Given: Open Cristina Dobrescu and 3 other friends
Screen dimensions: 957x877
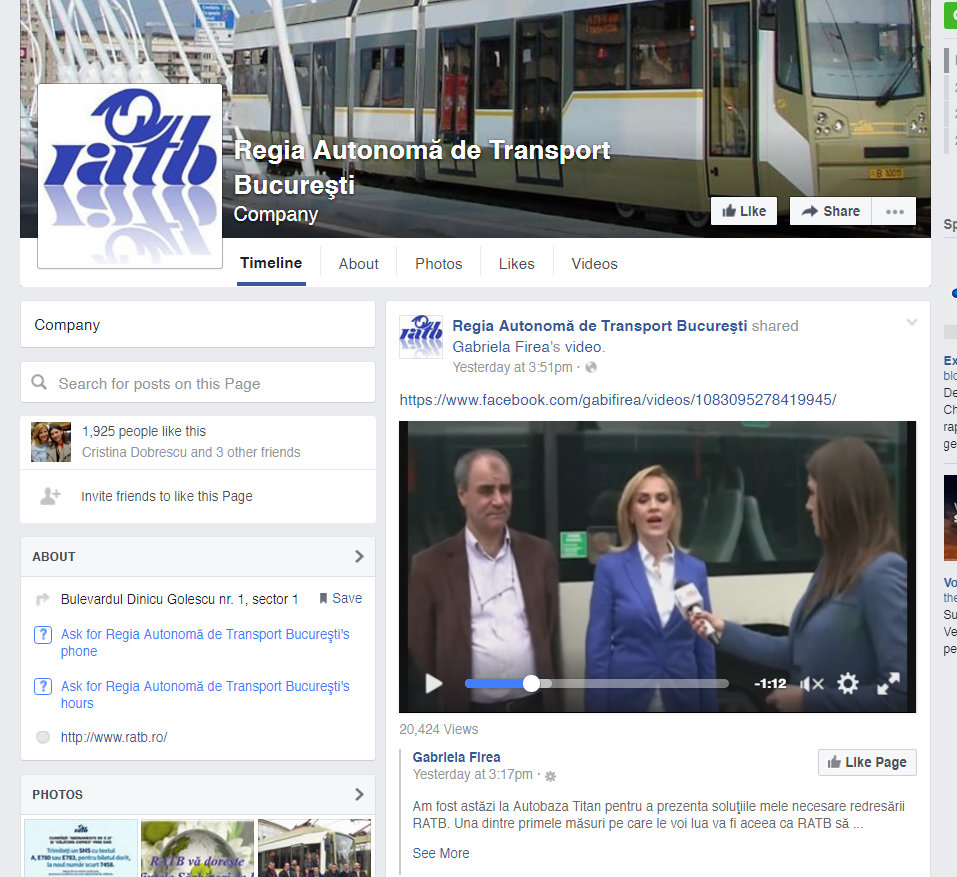Looking at the screenshot, I should coord(191,452).
